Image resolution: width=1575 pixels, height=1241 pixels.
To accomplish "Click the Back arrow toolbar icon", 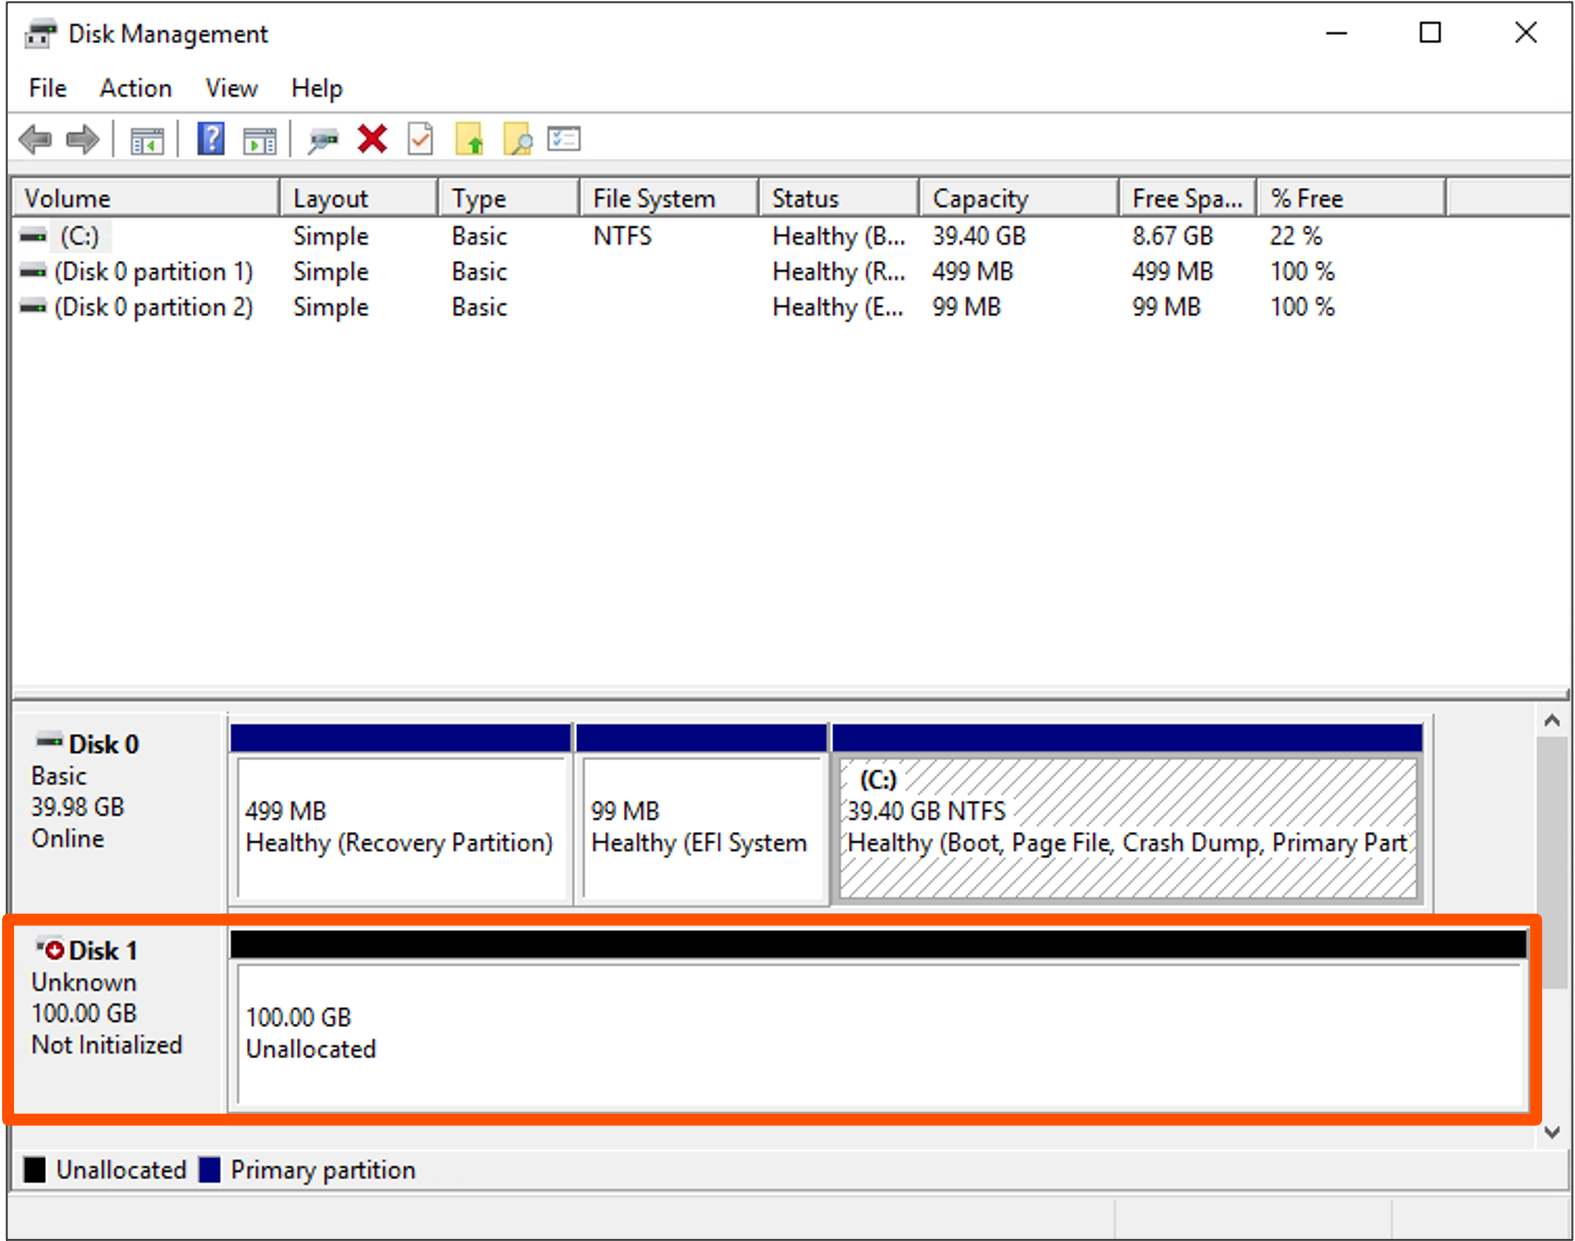I will (36, 139).
